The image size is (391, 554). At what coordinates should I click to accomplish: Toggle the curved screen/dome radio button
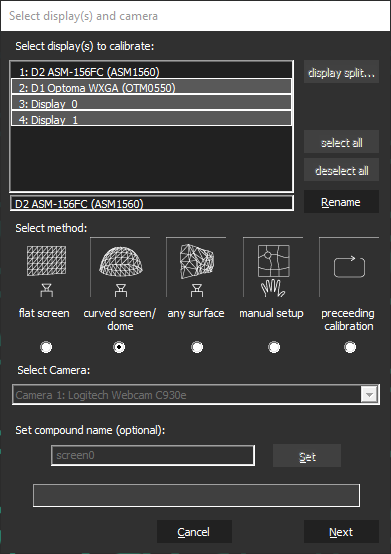[119, 347]
